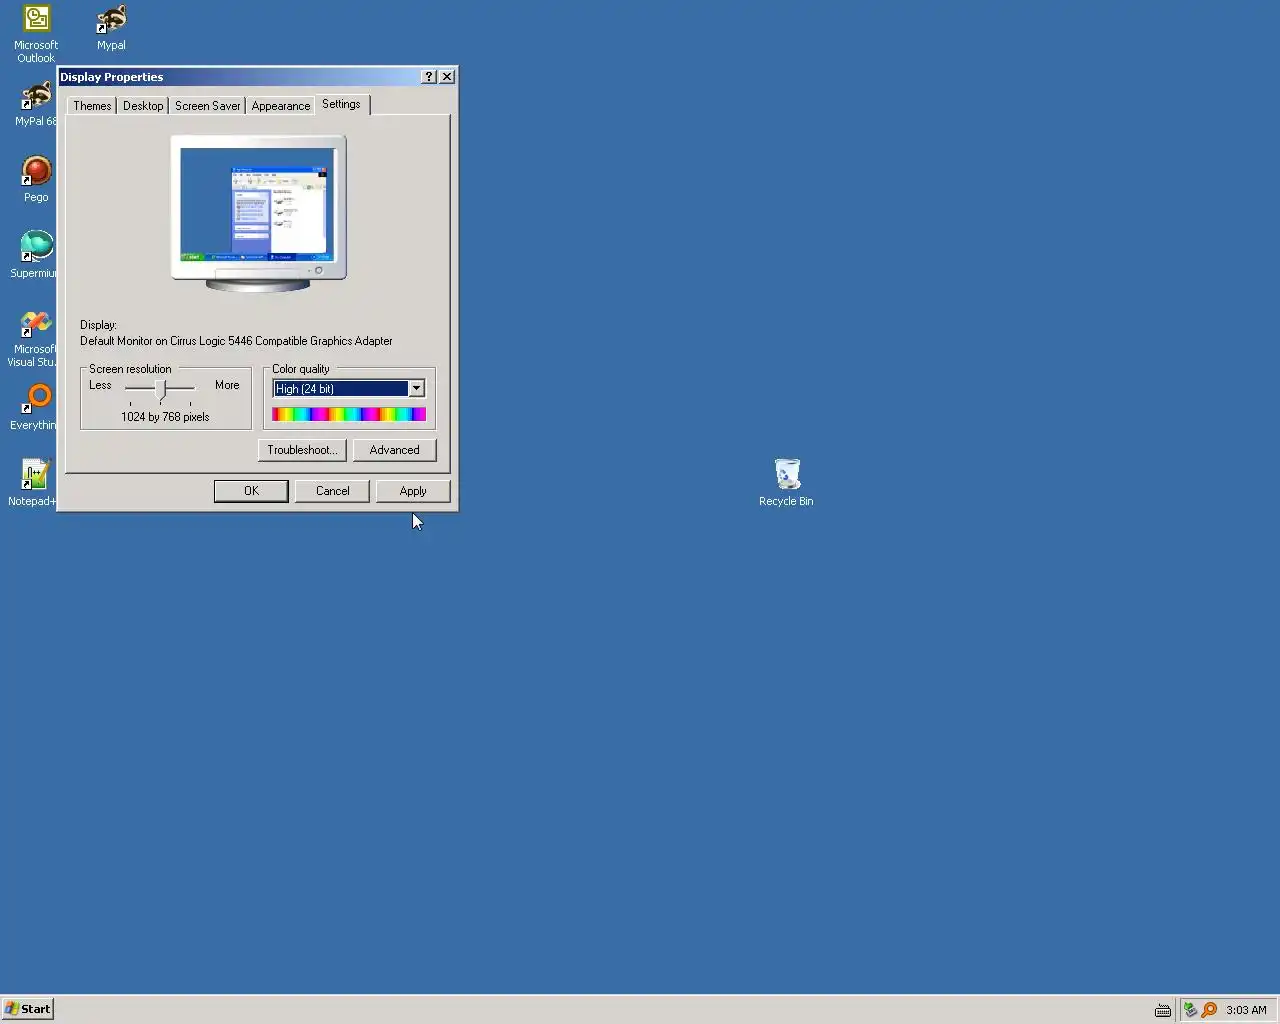Click the 'Default Monitor on Cirrus Logic' text

coord(236,341)
